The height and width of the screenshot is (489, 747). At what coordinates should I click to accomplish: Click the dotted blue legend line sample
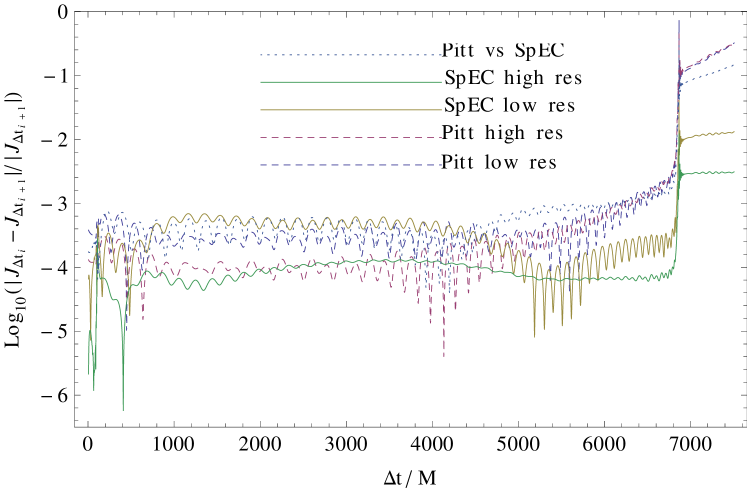coord(350,55)
